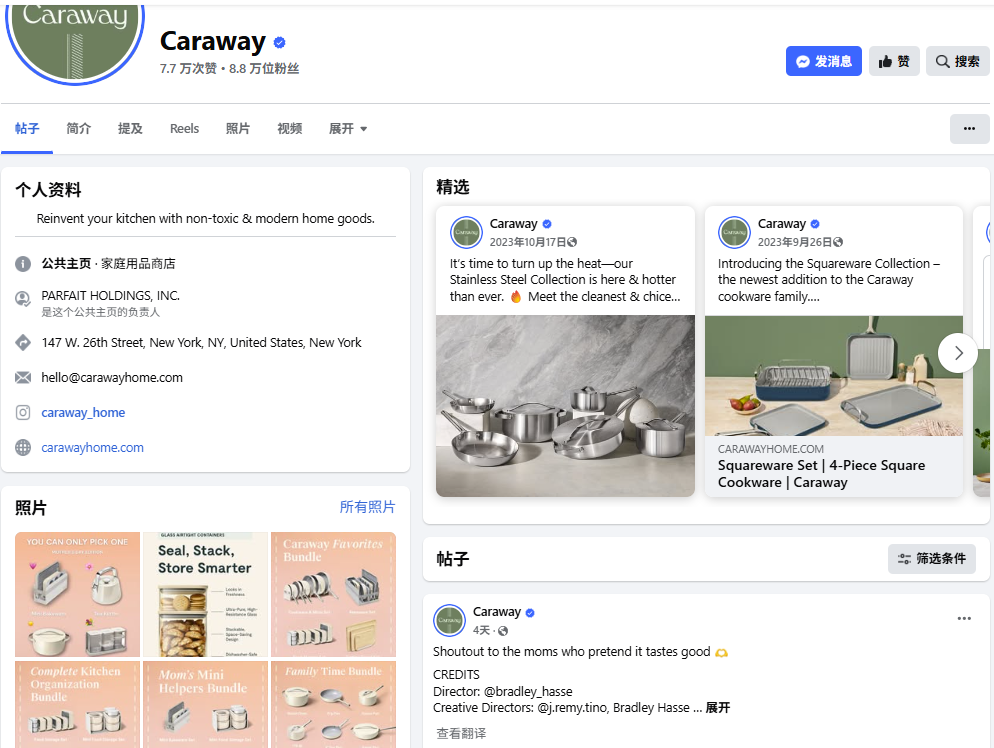Click 8.8 万位粉丝 followers count
This screenshot has height=748, width=994.
(264, 68)
